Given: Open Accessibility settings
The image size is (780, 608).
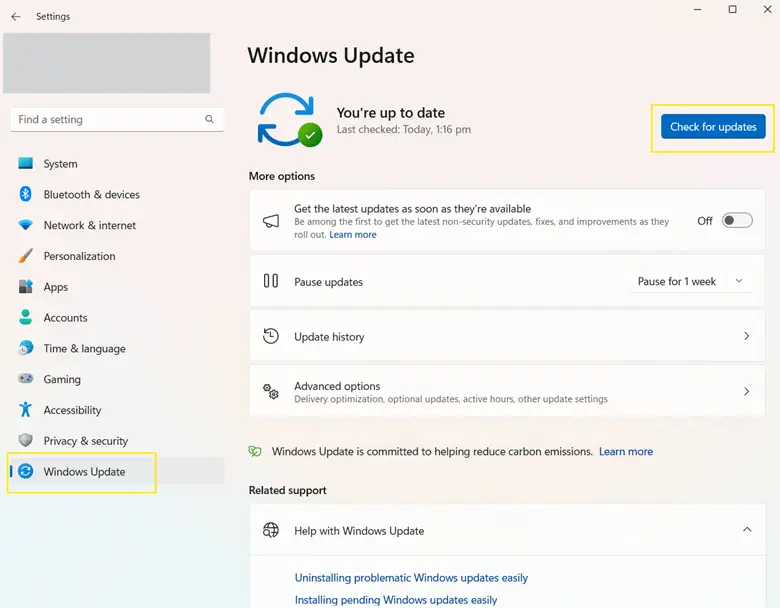Looking at the screenshot, I should 117,410.
